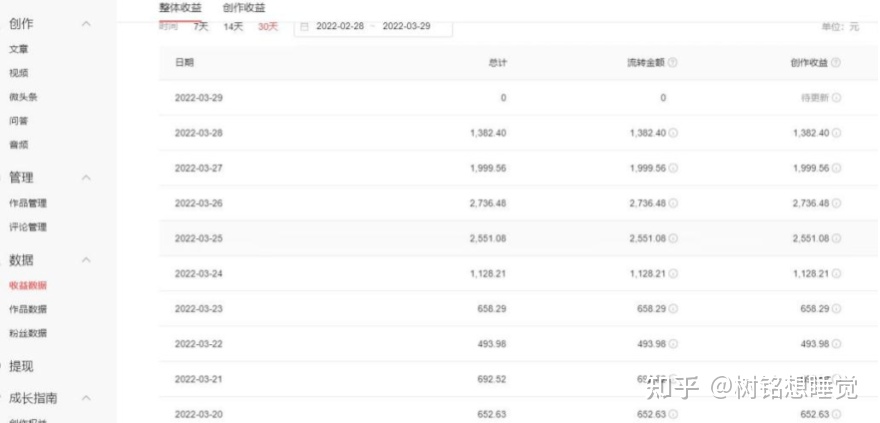Screen dimensions: 880x423
Task: Open 粉丝数据 in sidebar
Action: click(27, 333)
